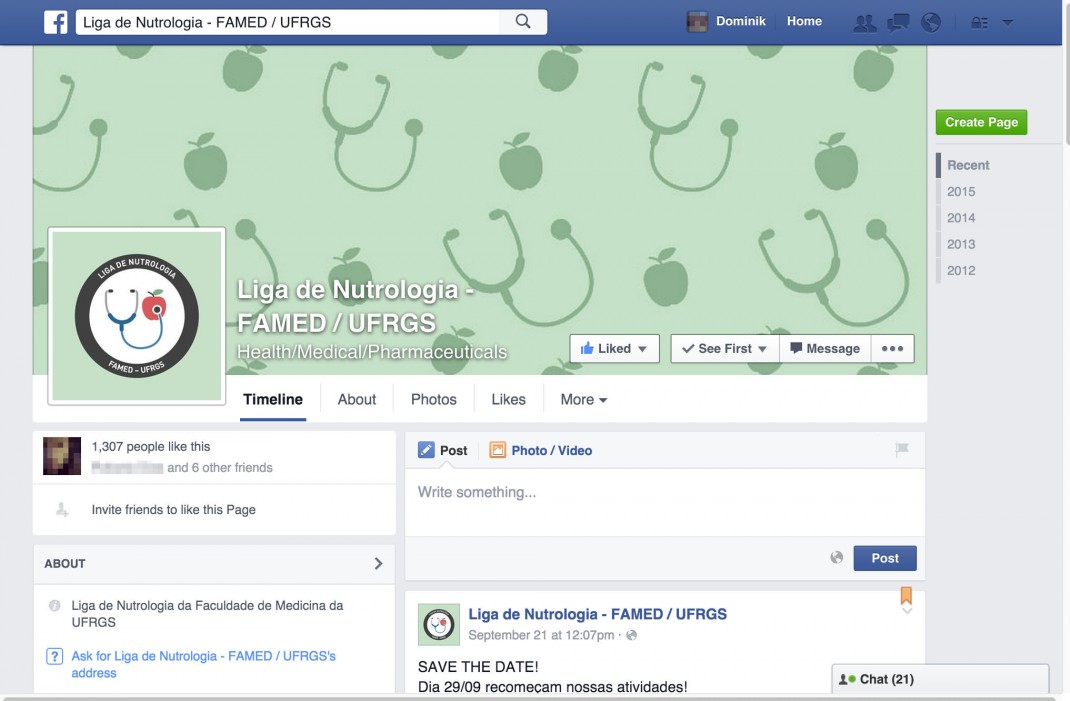Viewport: 1070px width, 701px height.
Task: Click the page description text in About
Action: click(x=207, y=614)
